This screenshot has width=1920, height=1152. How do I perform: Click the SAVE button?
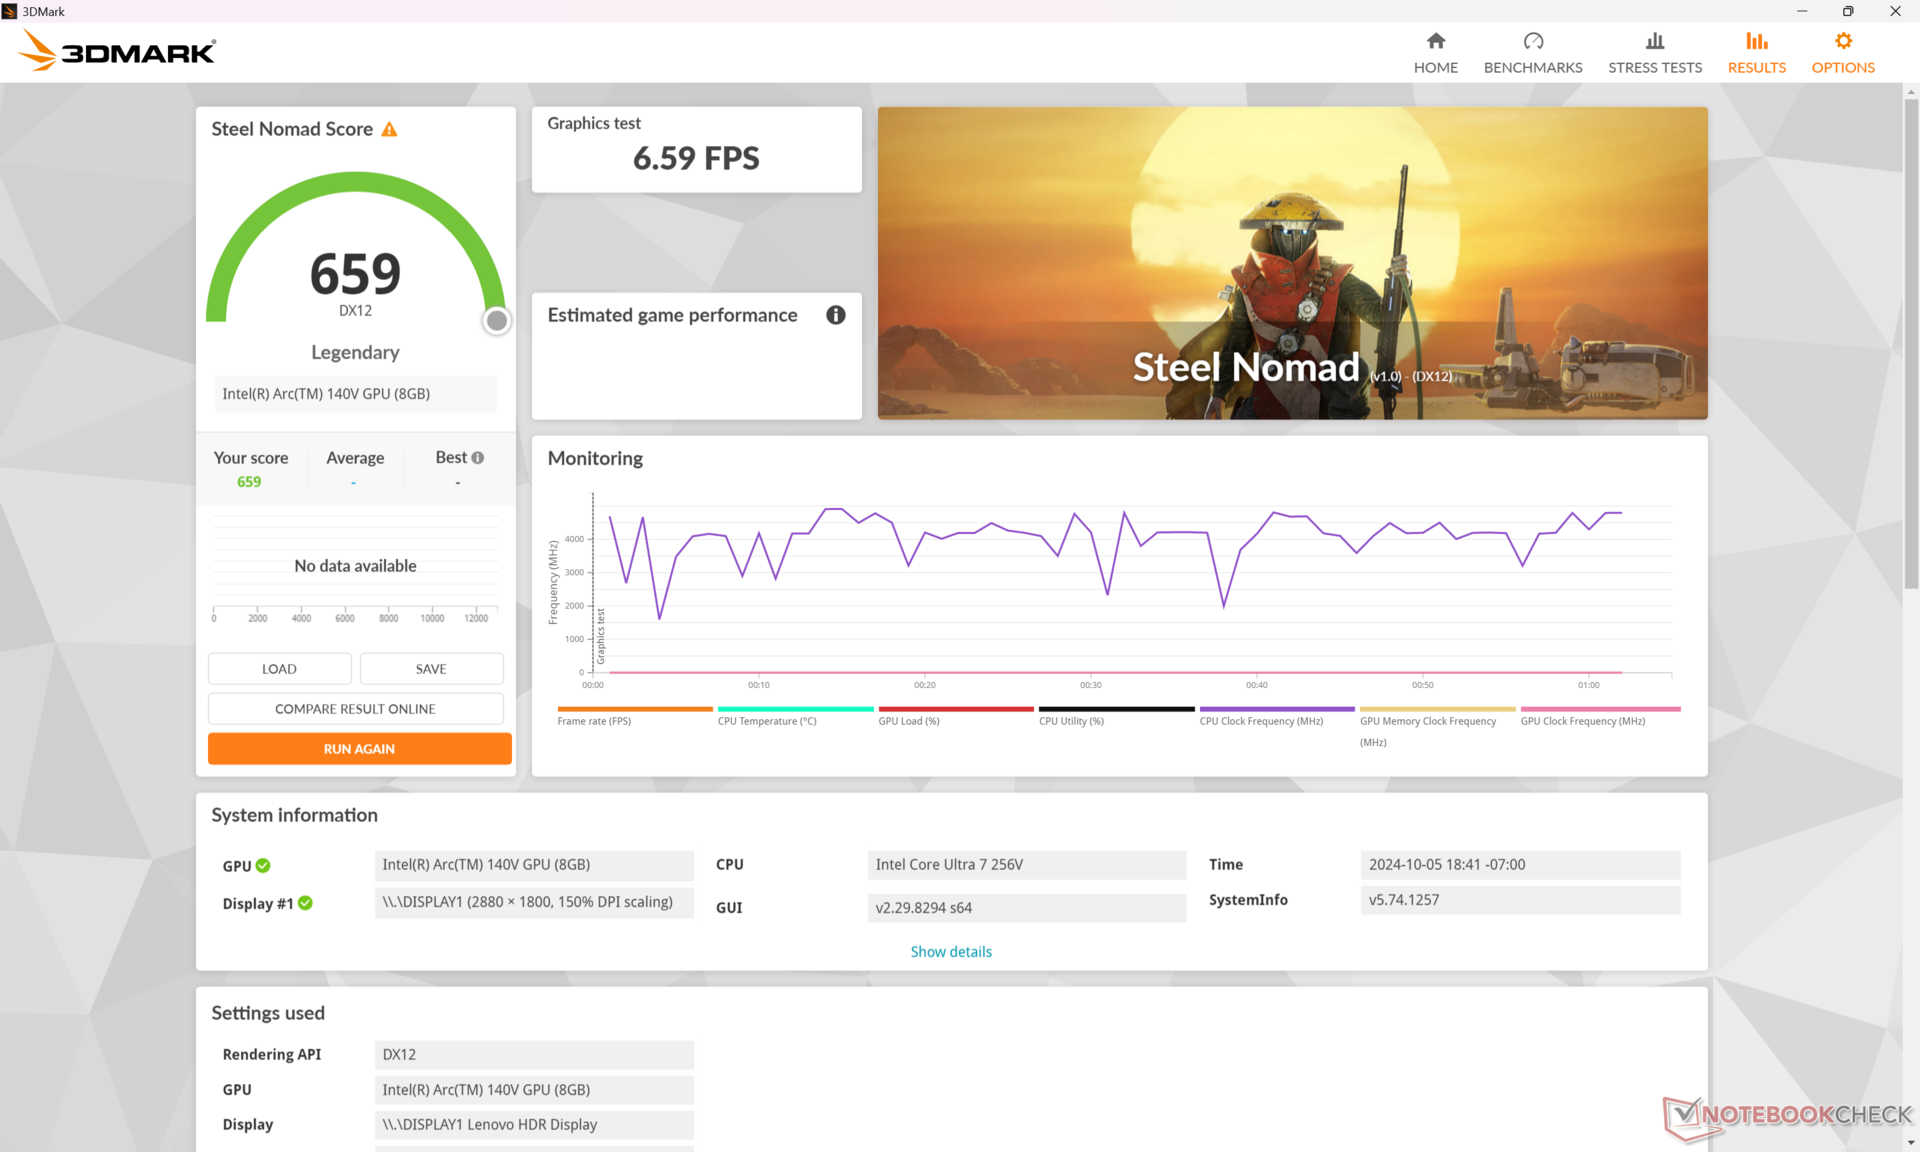pos(431,669)
